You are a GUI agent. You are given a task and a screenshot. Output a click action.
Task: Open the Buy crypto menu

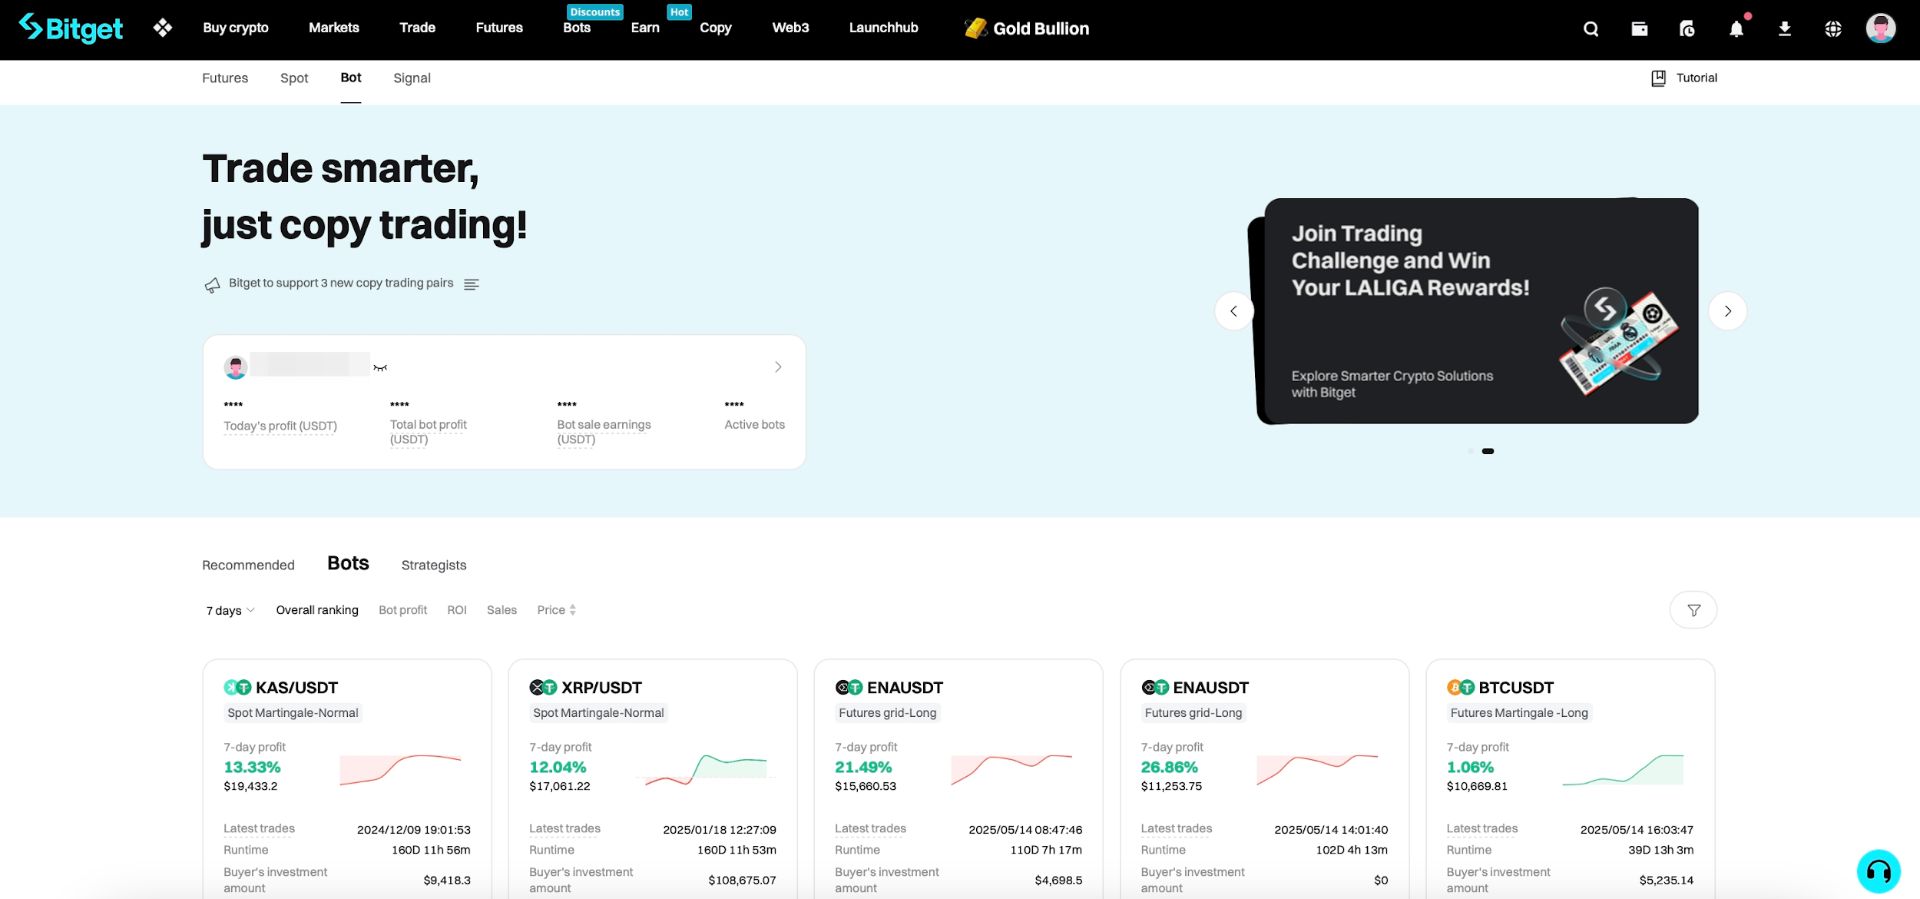pyautogui.click(x=235, y=28)
